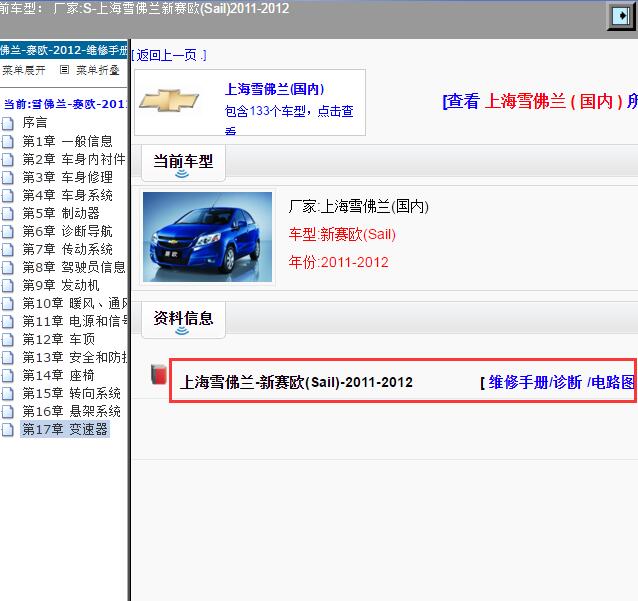Image resolution: width=638 pixels, height=601 pixels.
Task: Click 菜单折叠 to collapse the menu
Action: (x=98, y=70)
